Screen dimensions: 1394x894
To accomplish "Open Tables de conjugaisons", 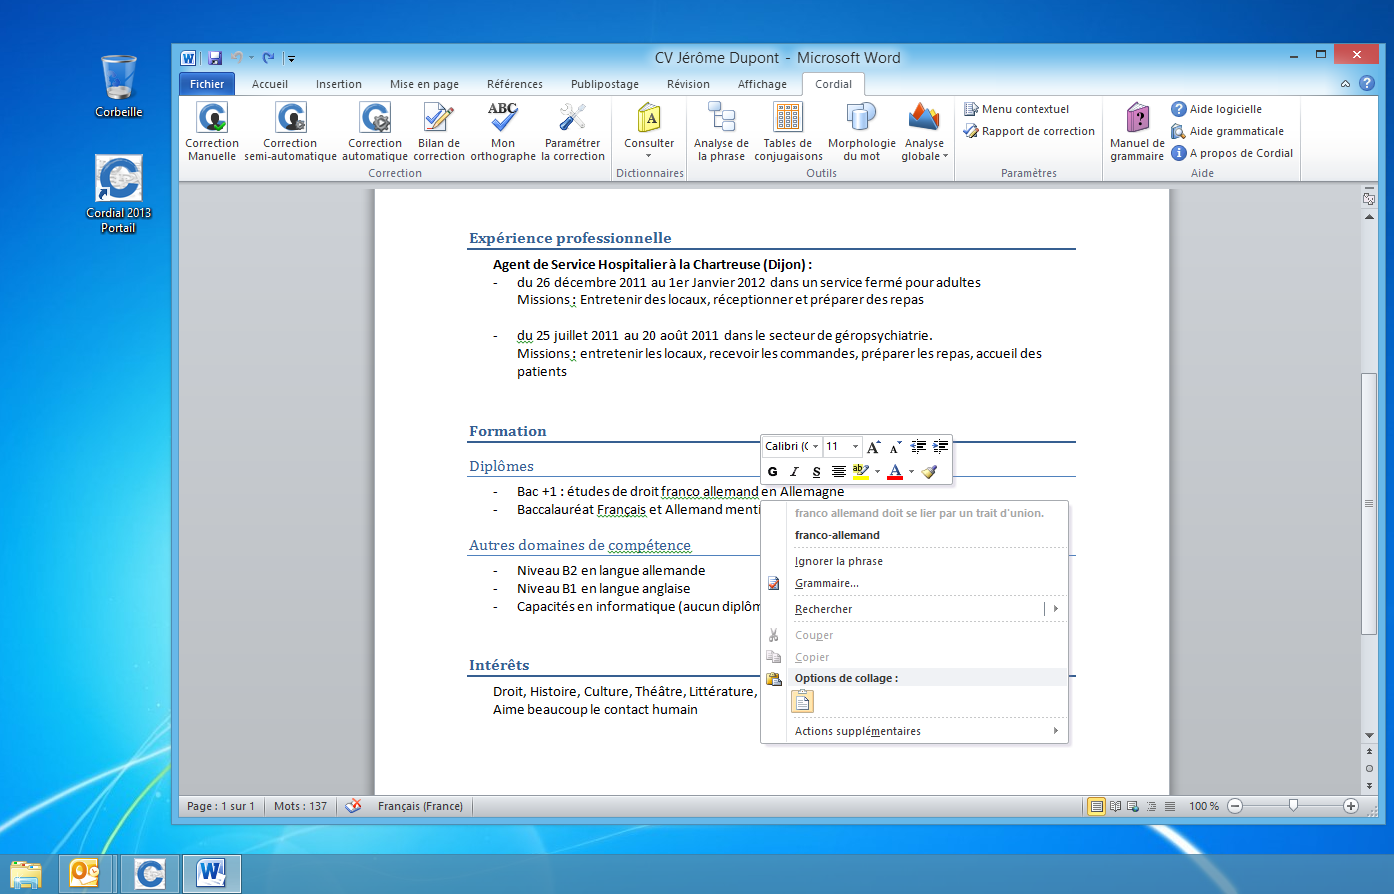I will coord(788,131).
